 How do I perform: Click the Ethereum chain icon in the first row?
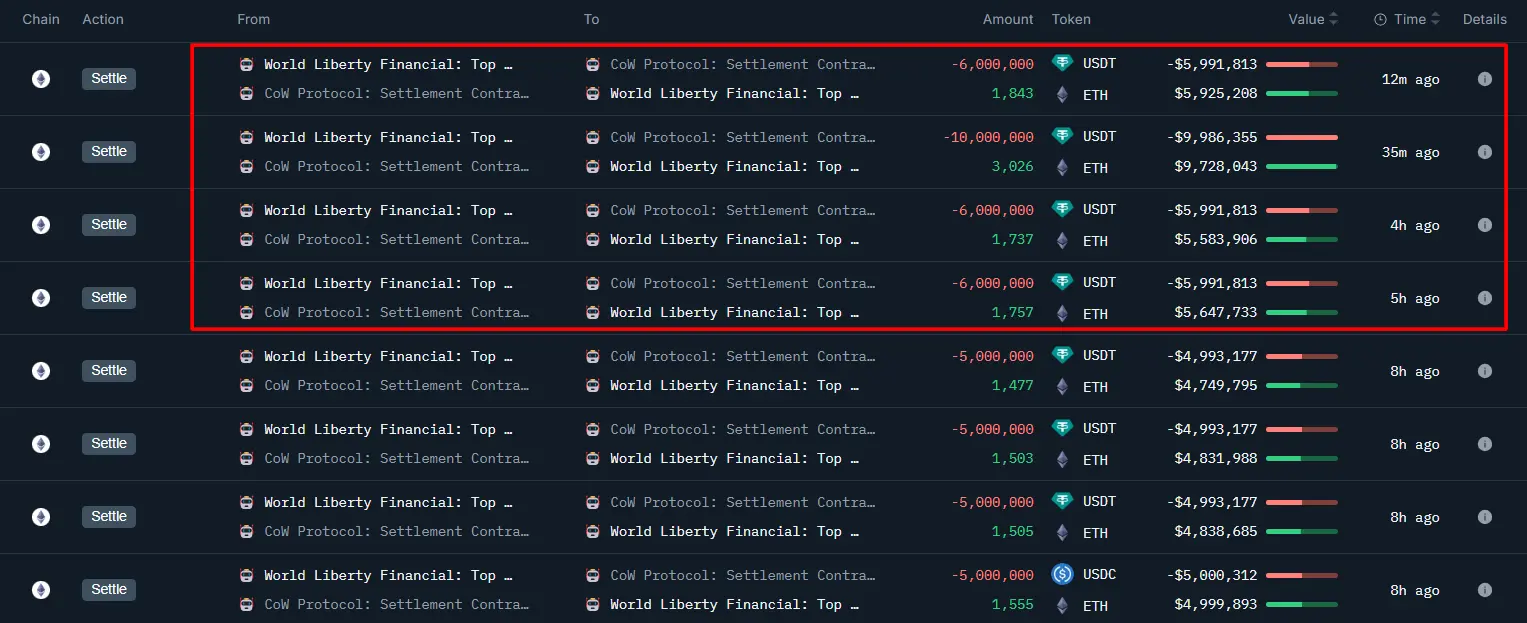40,78
